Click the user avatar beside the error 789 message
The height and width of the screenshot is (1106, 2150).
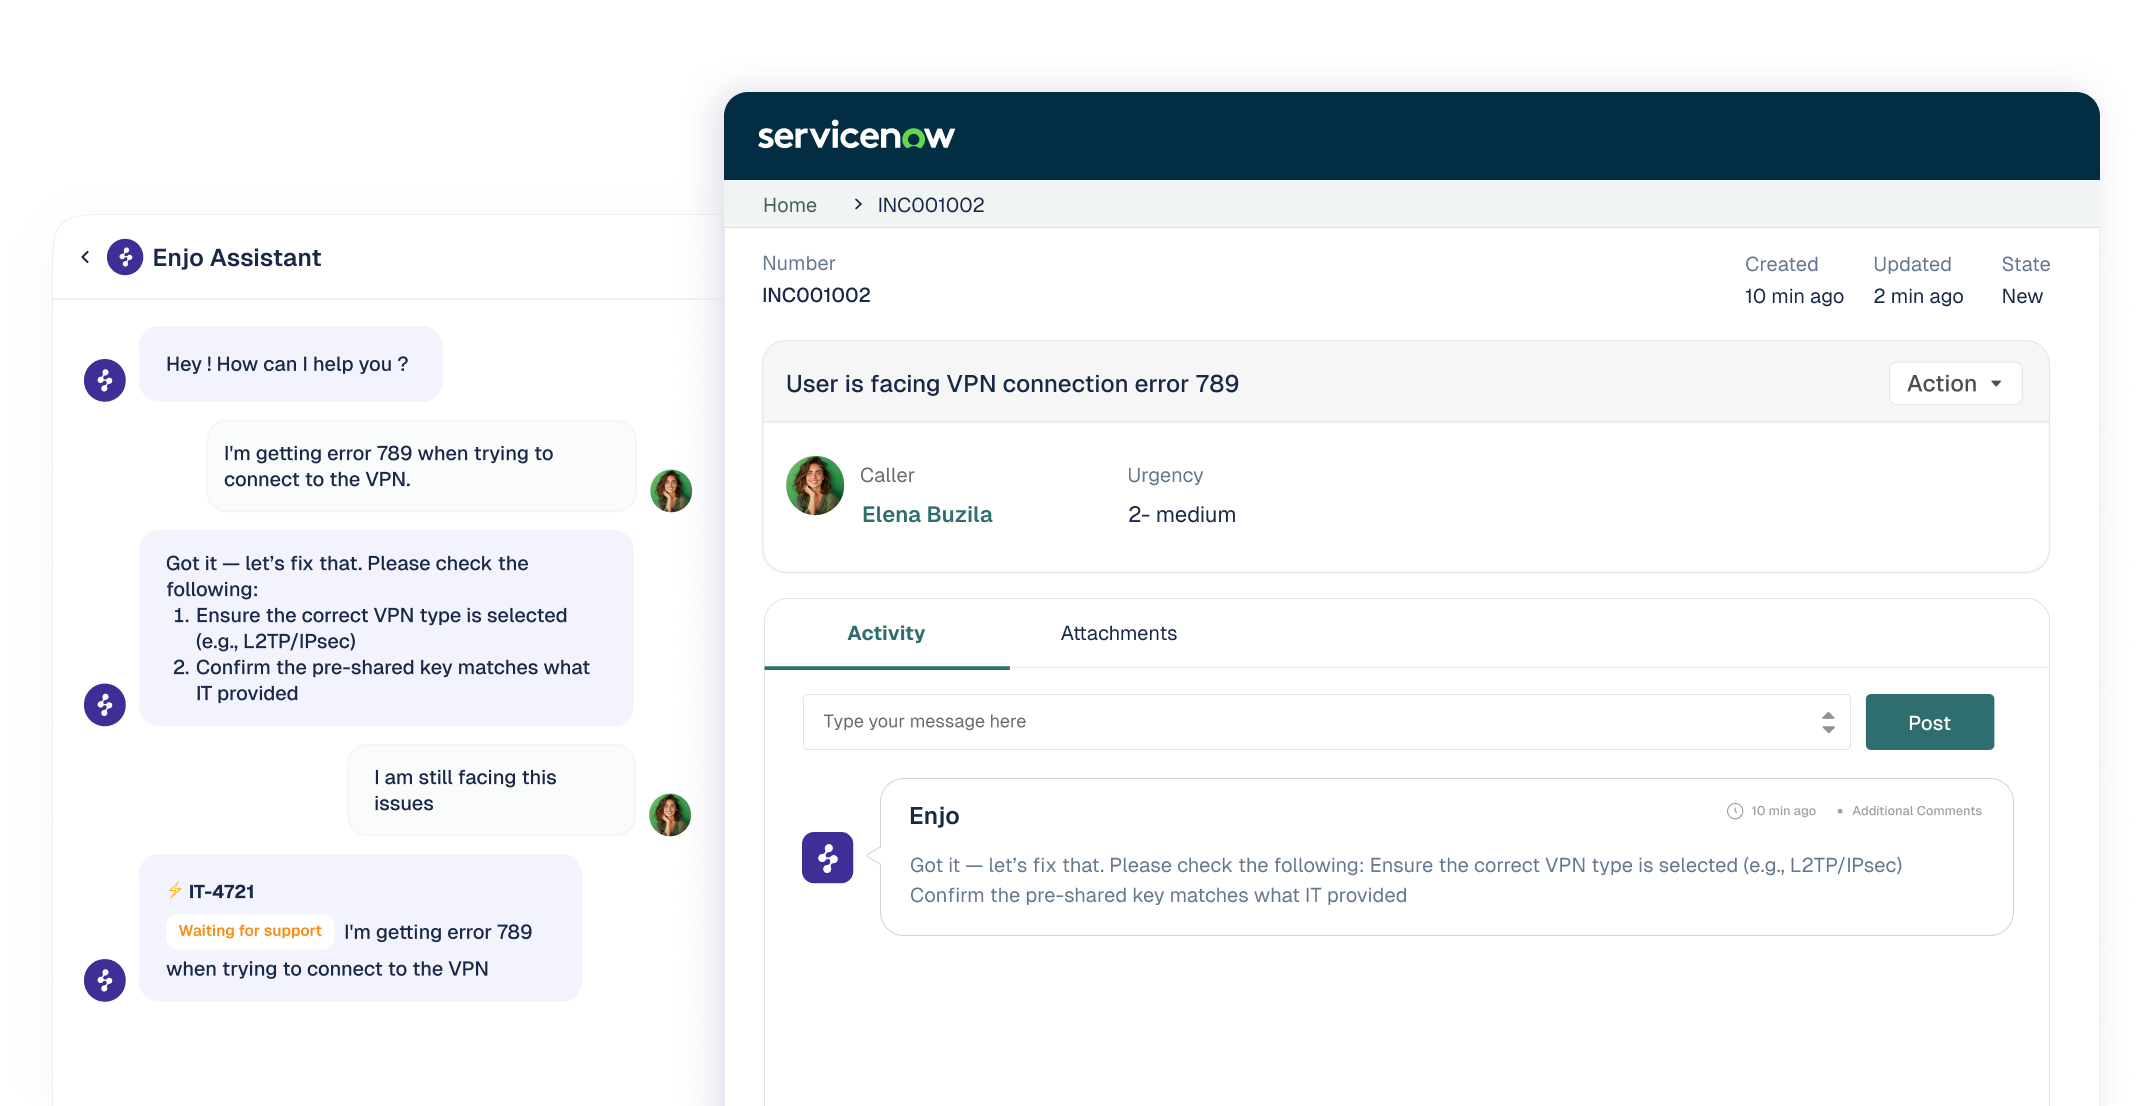tap(671, 491)
